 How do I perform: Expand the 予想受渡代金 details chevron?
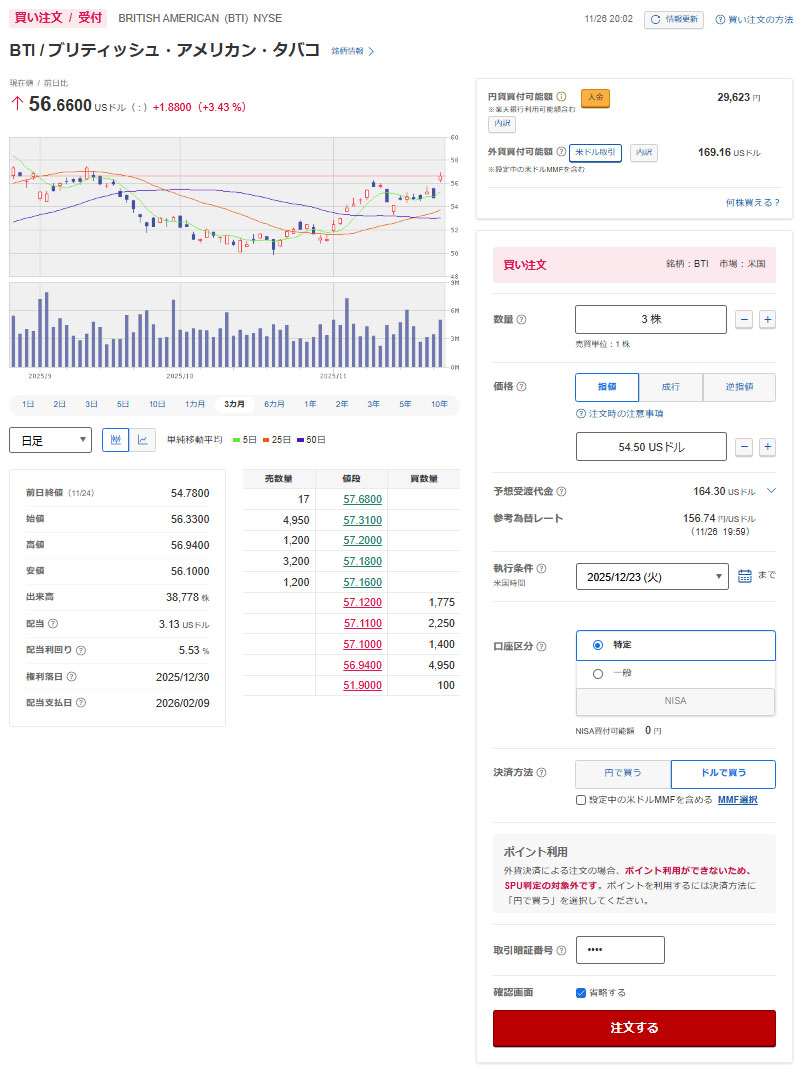click(771, 491)
